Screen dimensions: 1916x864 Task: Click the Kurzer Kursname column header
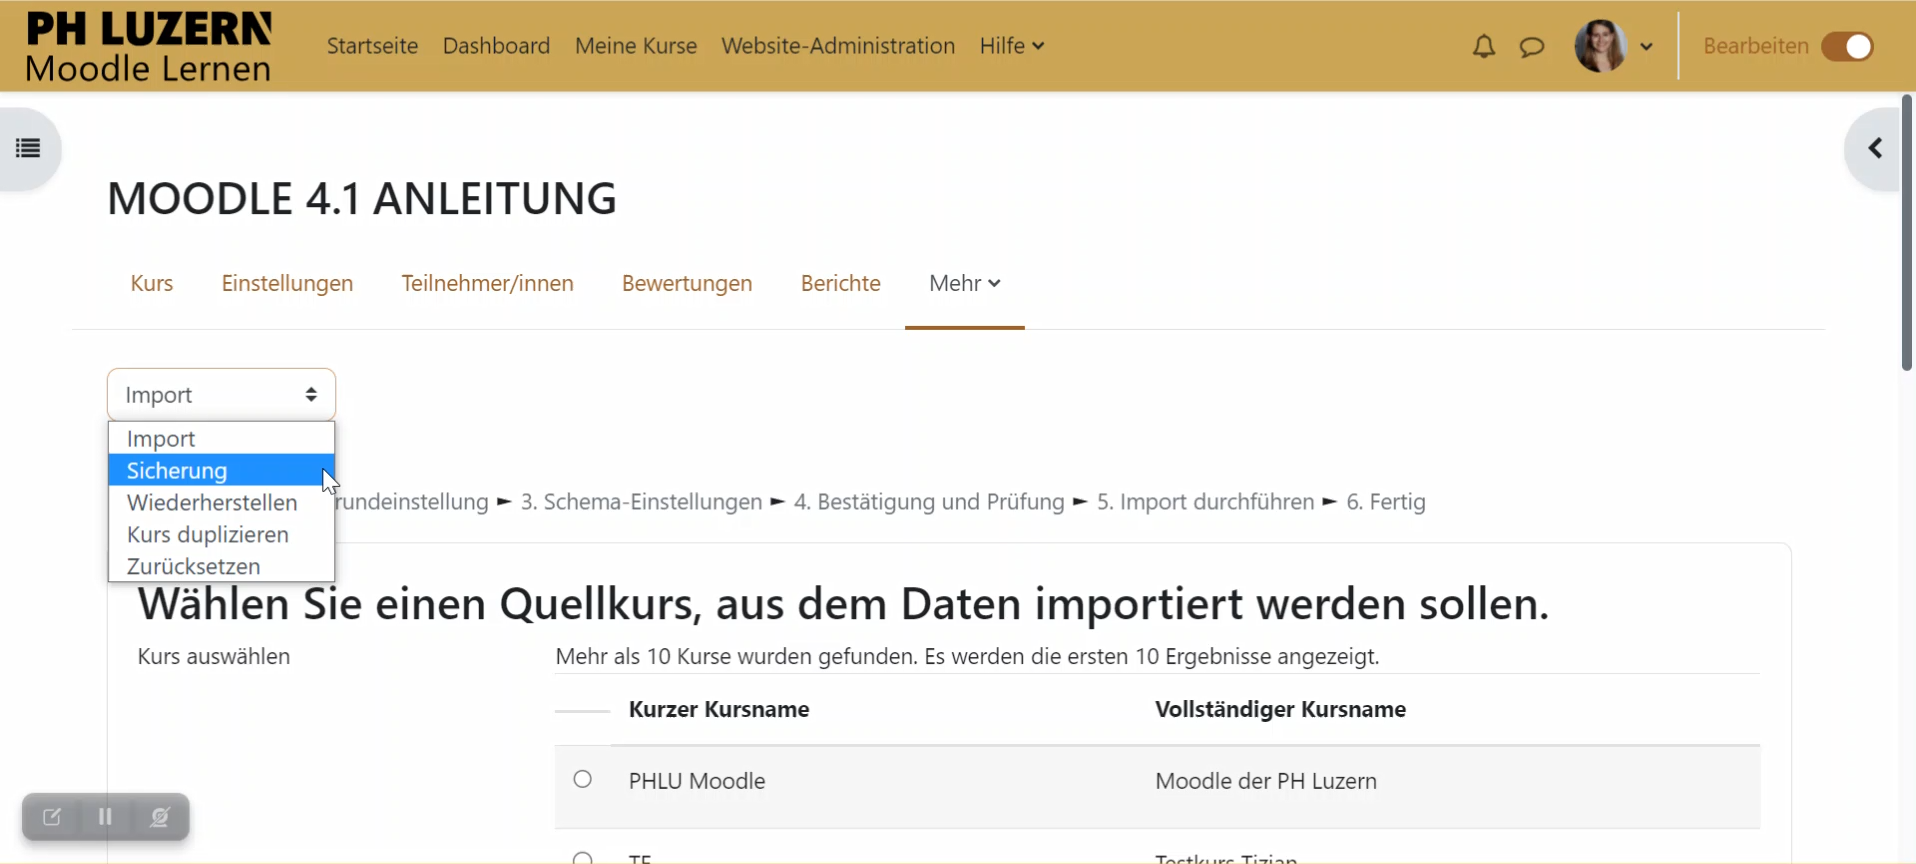pos(719,709)
